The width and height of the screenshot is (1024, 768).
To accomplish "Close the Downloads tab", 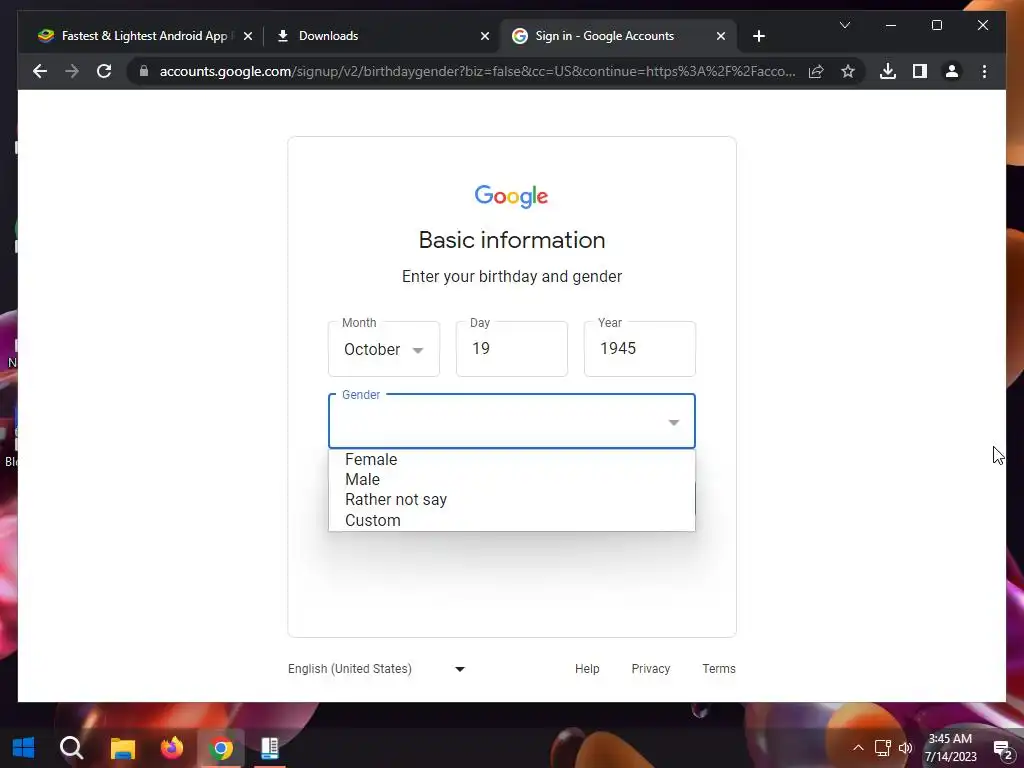I will tap(485, 36).
